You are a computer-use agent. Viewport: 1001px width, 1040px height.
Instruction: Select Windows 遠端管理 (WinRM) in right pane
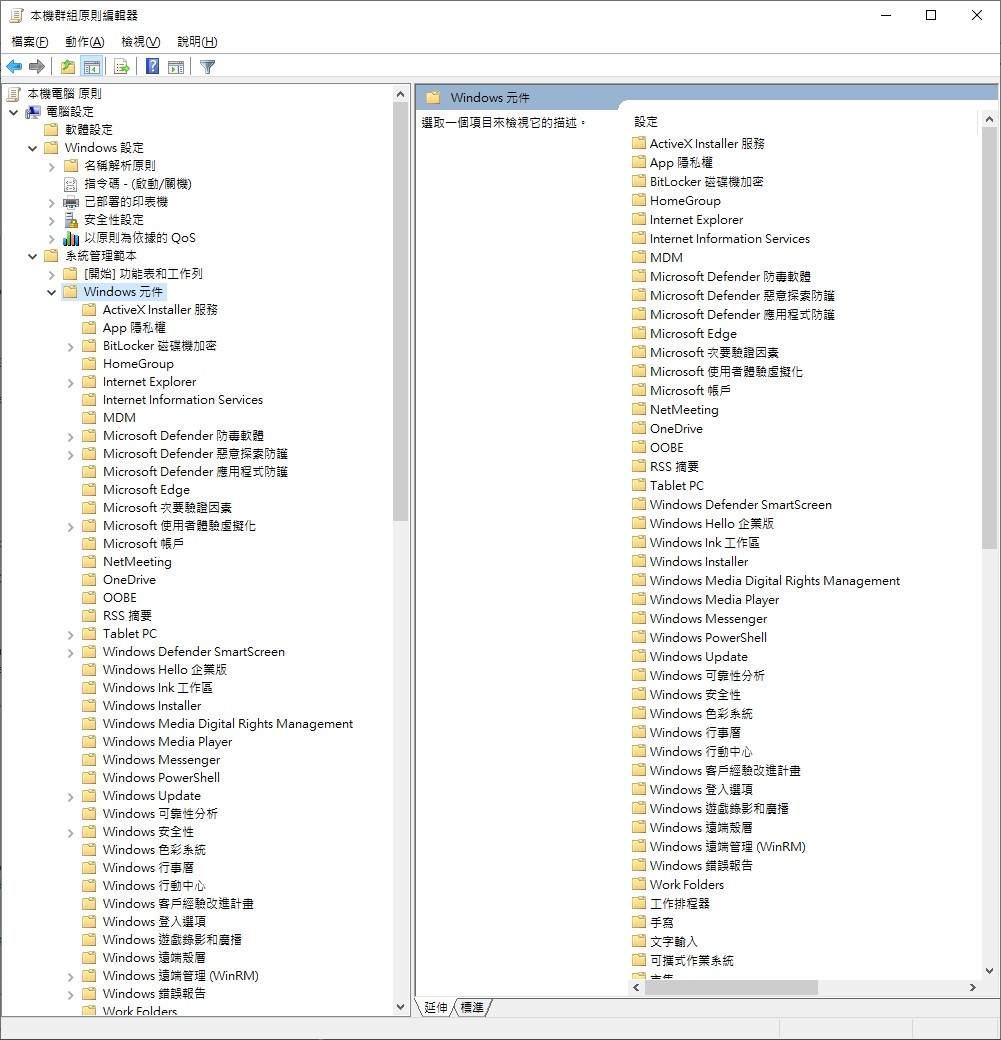pyautogui.click(x=727, y=847)
